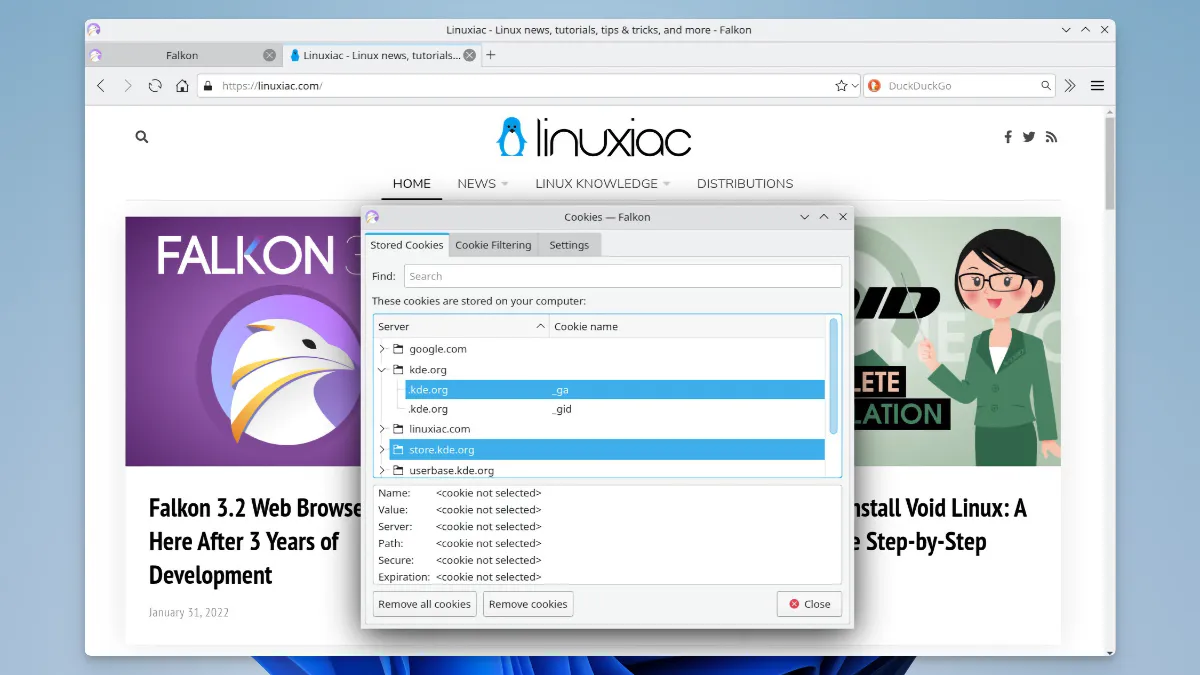Click the Close button in Cookies dialog

coord(809,604)
